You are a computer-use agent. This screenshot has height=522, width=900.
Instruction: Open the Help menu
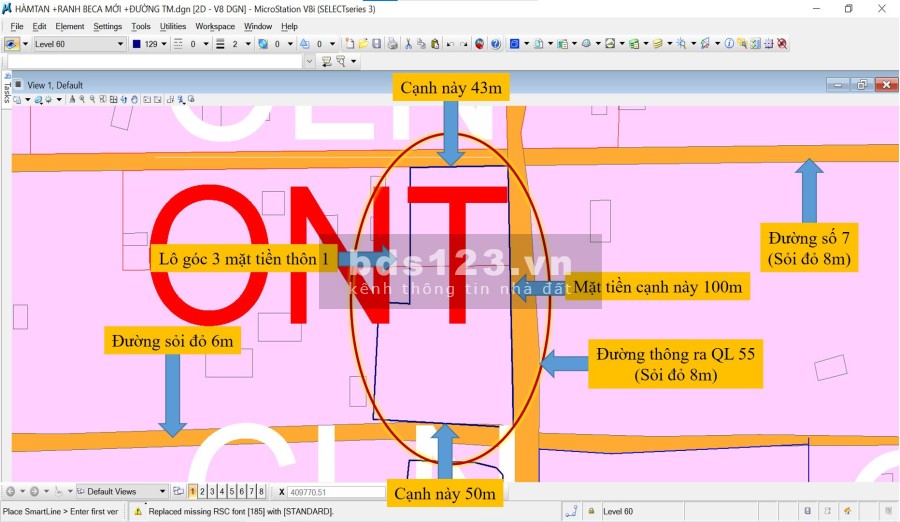click(289, 26)
